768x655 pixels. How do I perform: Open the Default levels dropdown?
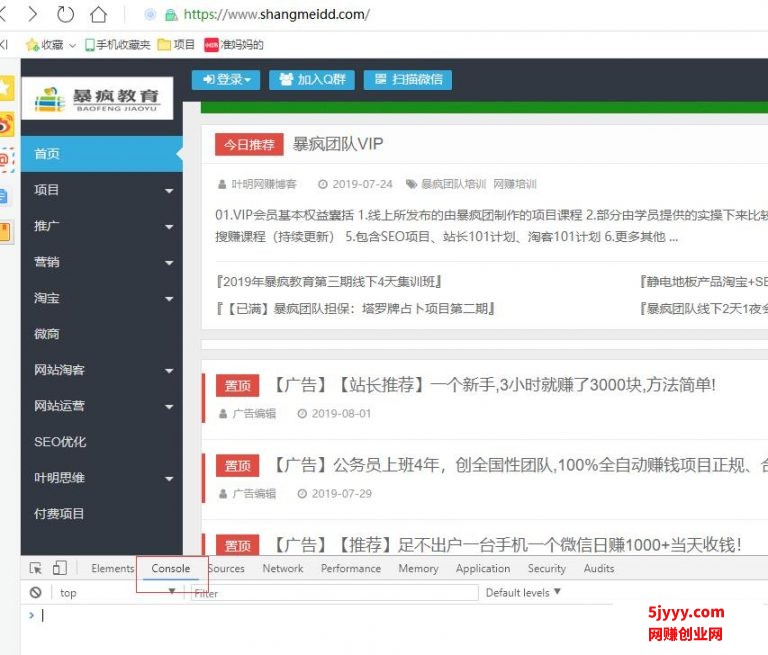click(x=523, y=593)
